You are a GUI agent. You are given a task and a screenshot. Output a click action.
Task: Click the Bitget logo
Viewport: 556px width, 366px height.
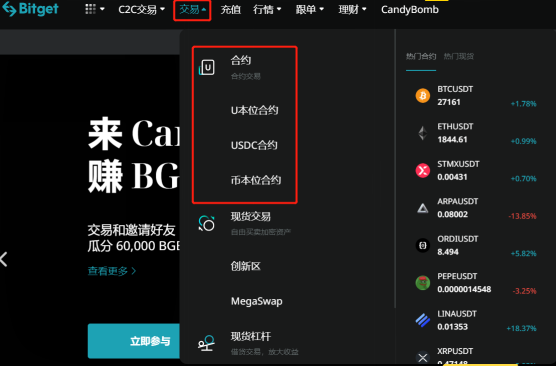[x=30, y=9]
